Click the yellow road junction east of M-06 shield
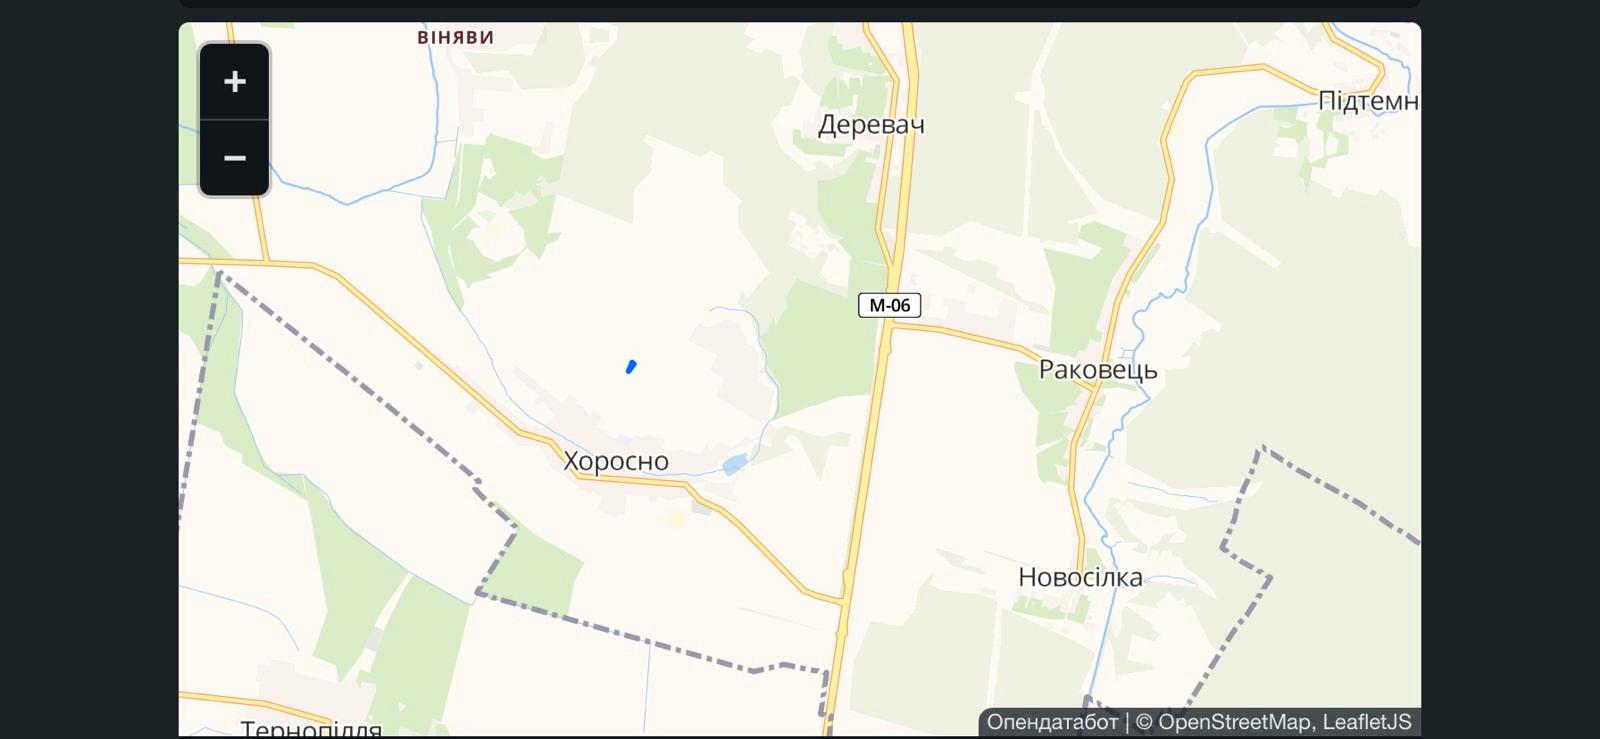1600x739 pixels. 890,327
